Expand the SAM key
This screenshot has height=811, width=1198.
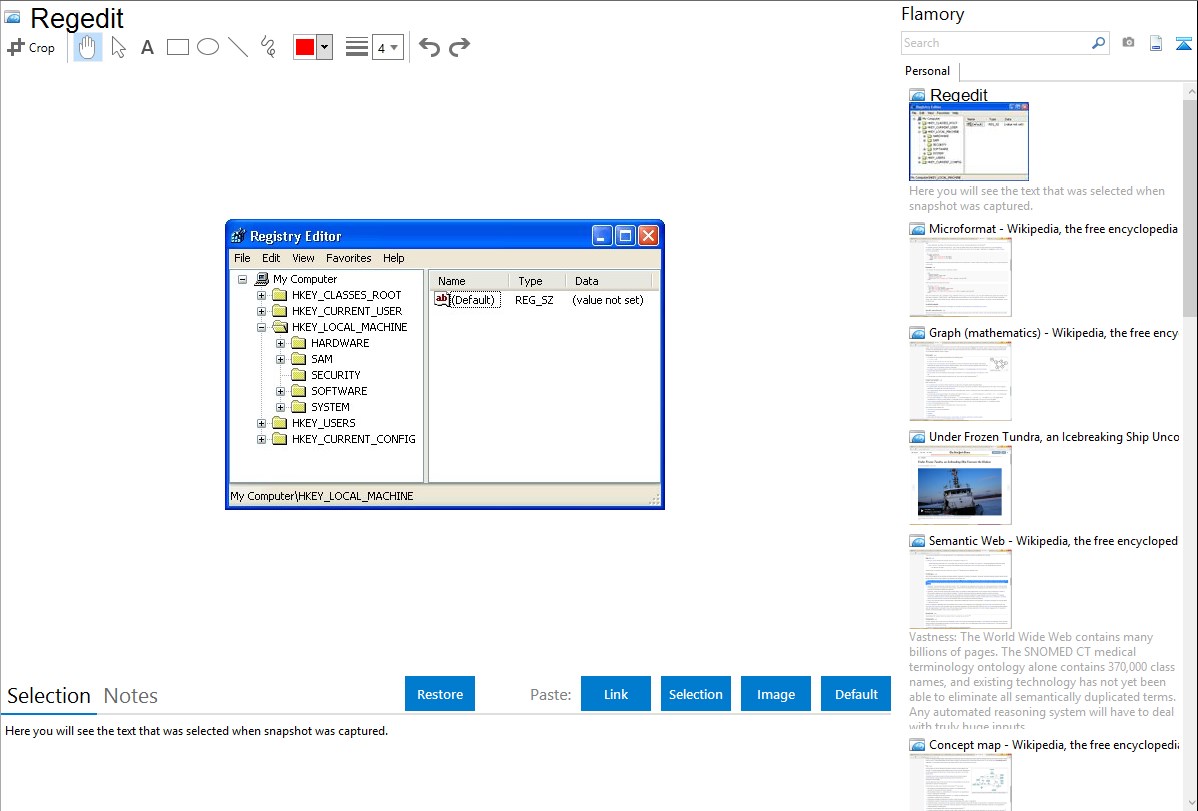(x=280, y=359)
